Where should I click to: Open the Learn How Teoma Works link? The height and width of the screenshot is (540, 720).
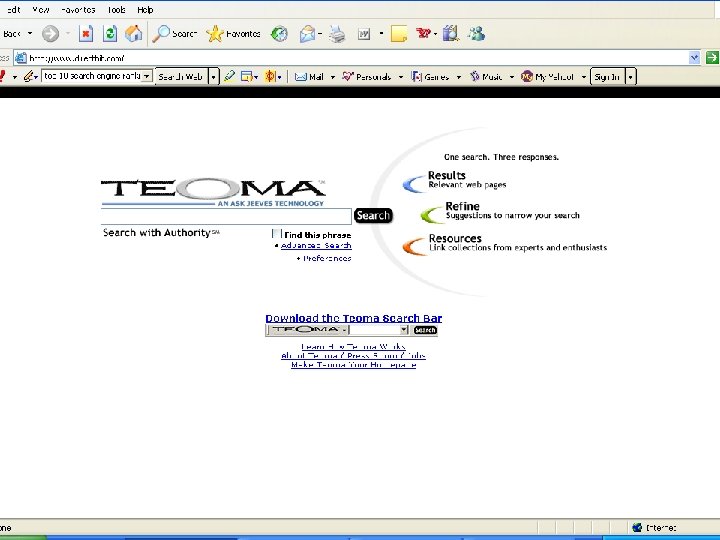(x=353, y=347)
